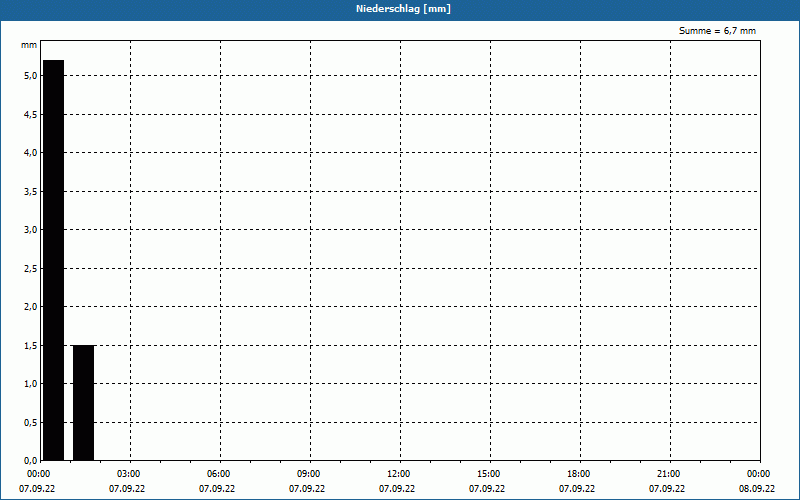The image size is (800, 500).
Task: Click the mm unit label above y-axis
Action: coord(29,46)
